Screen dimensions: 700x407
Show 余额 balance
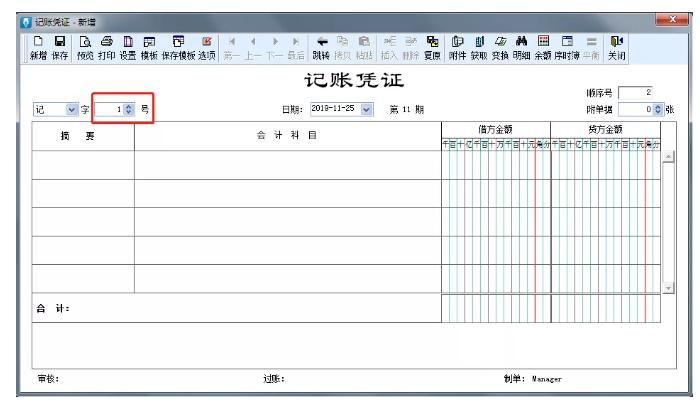pos(543,48)
